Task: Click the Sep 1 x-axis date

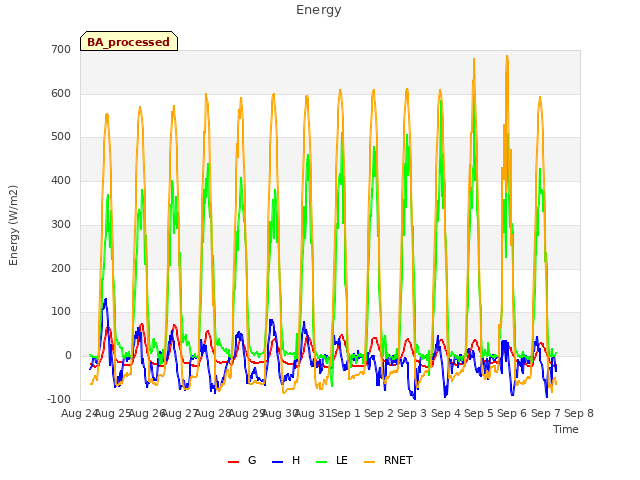Action: [x=346, y=413]
